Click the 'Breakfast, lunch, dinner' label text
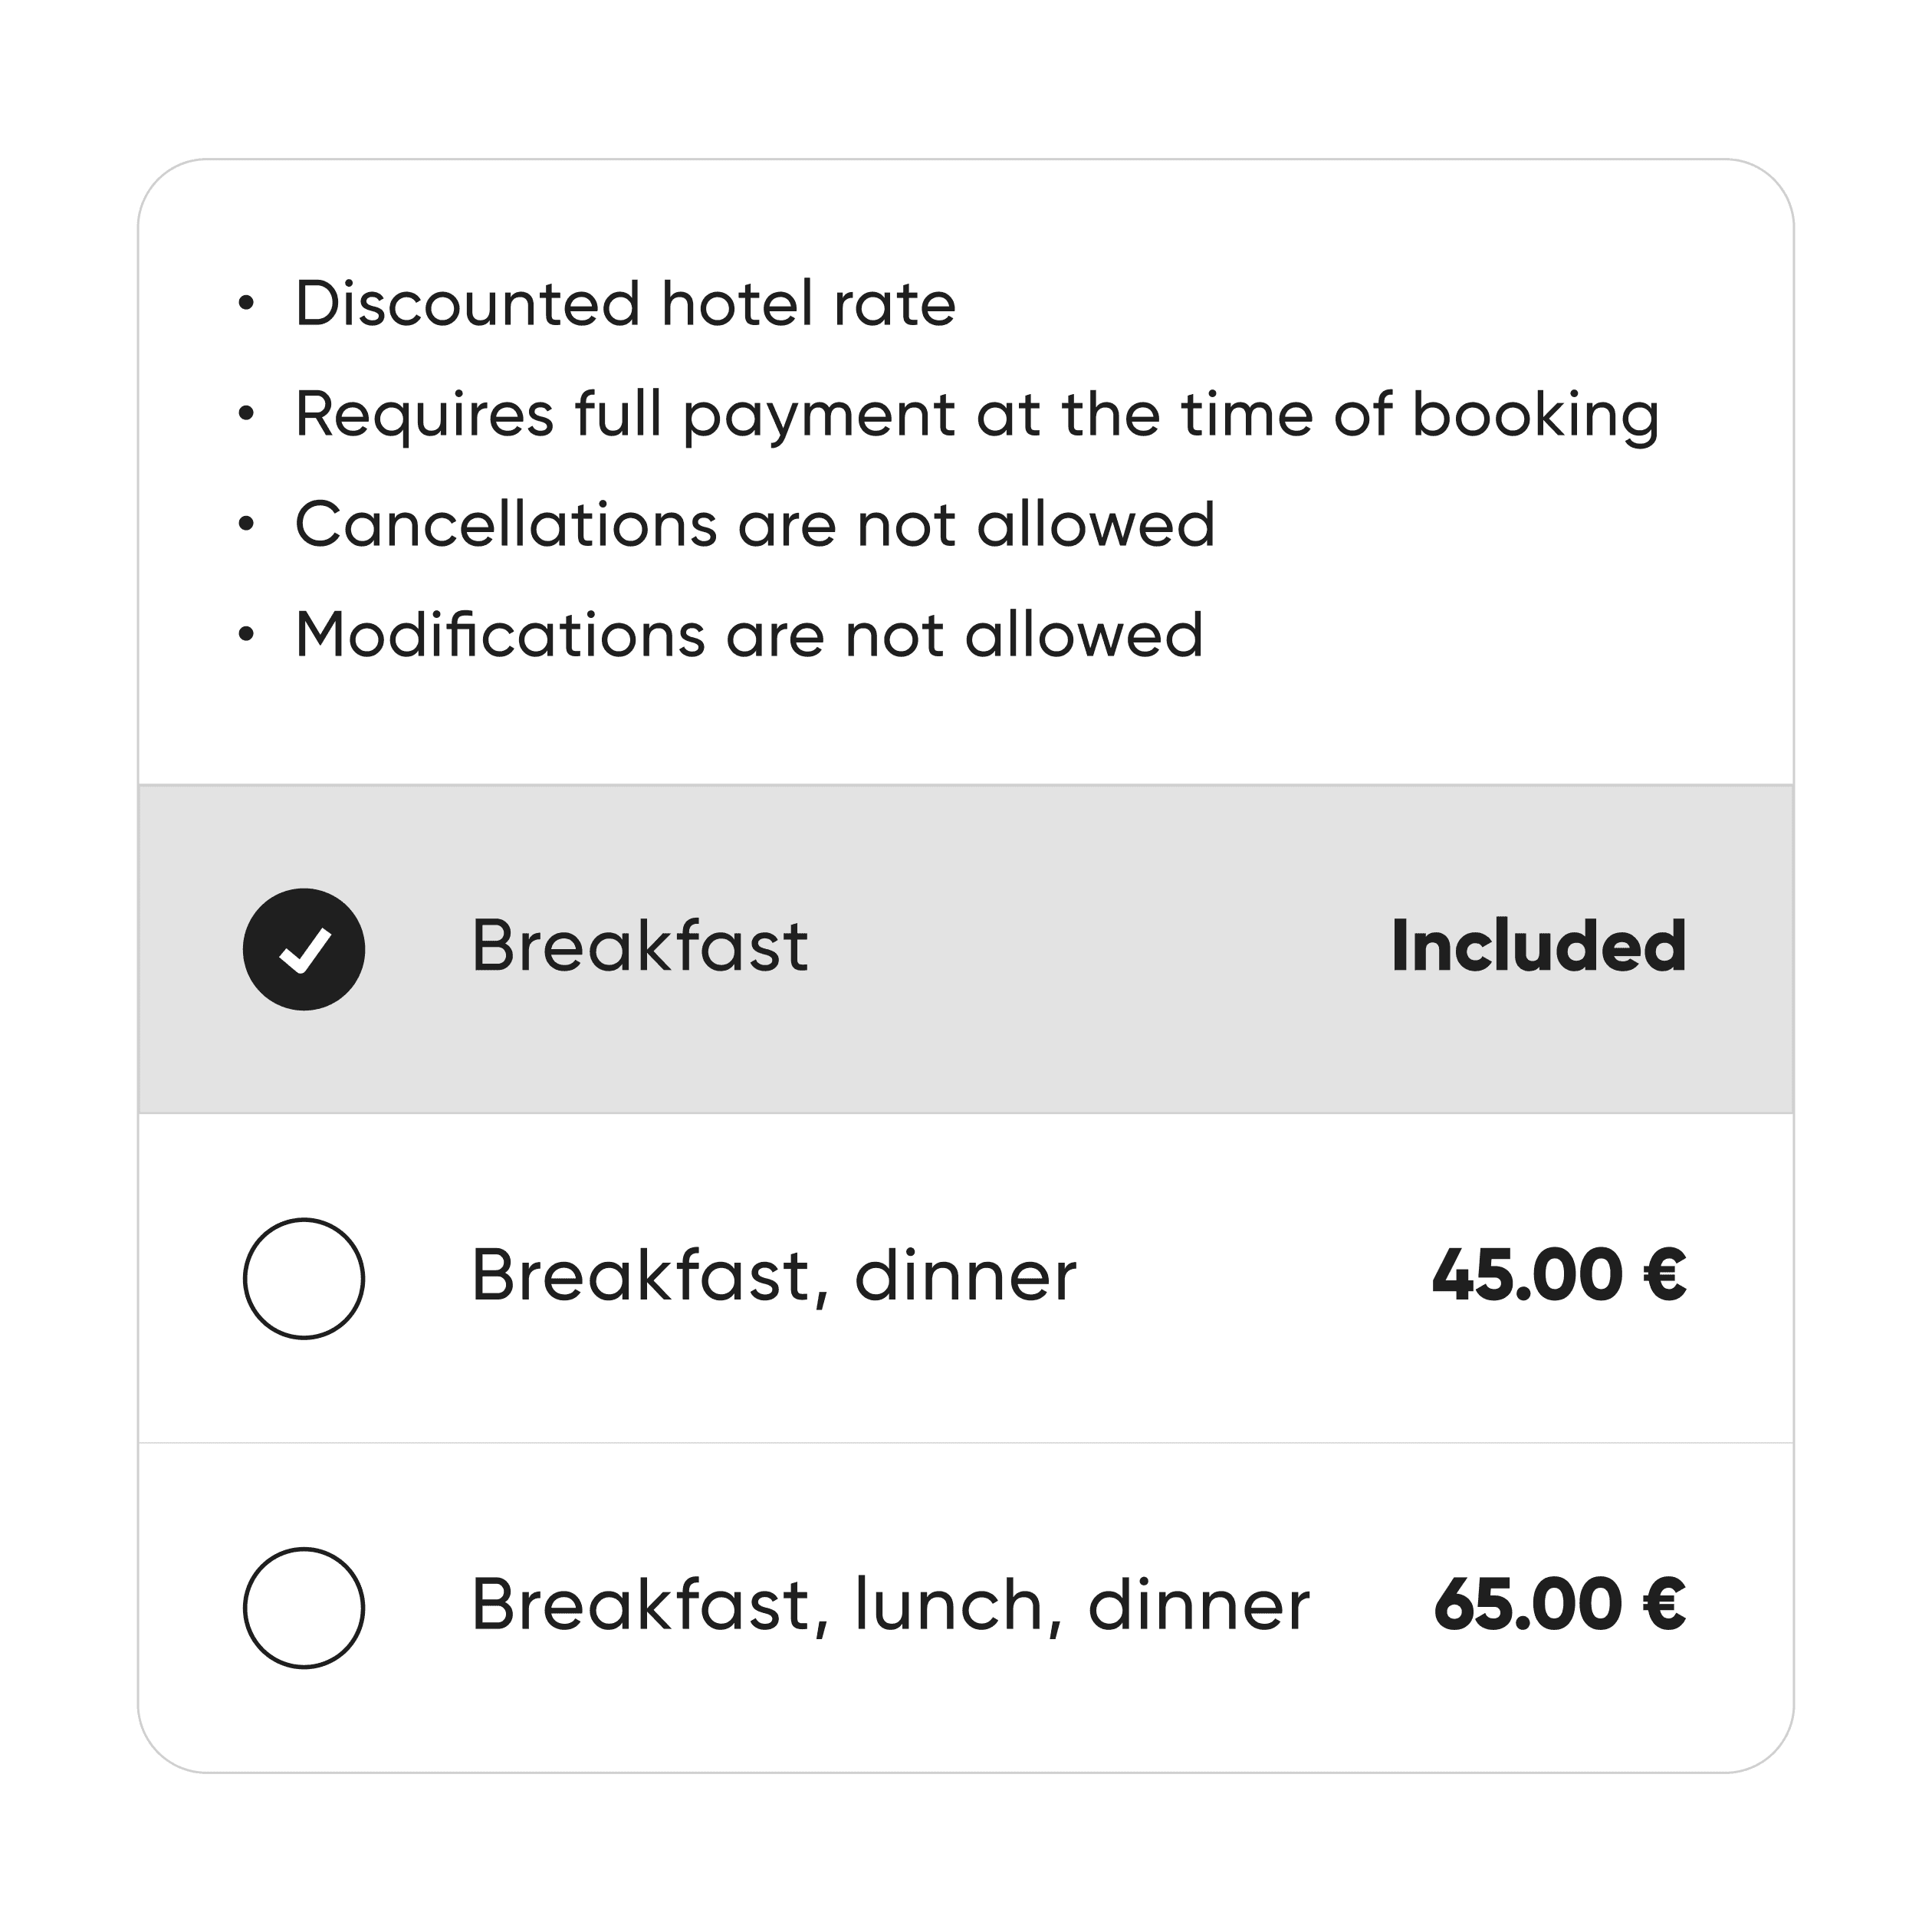The width and height of the screenshot is (1932, 1932). 889,1605
